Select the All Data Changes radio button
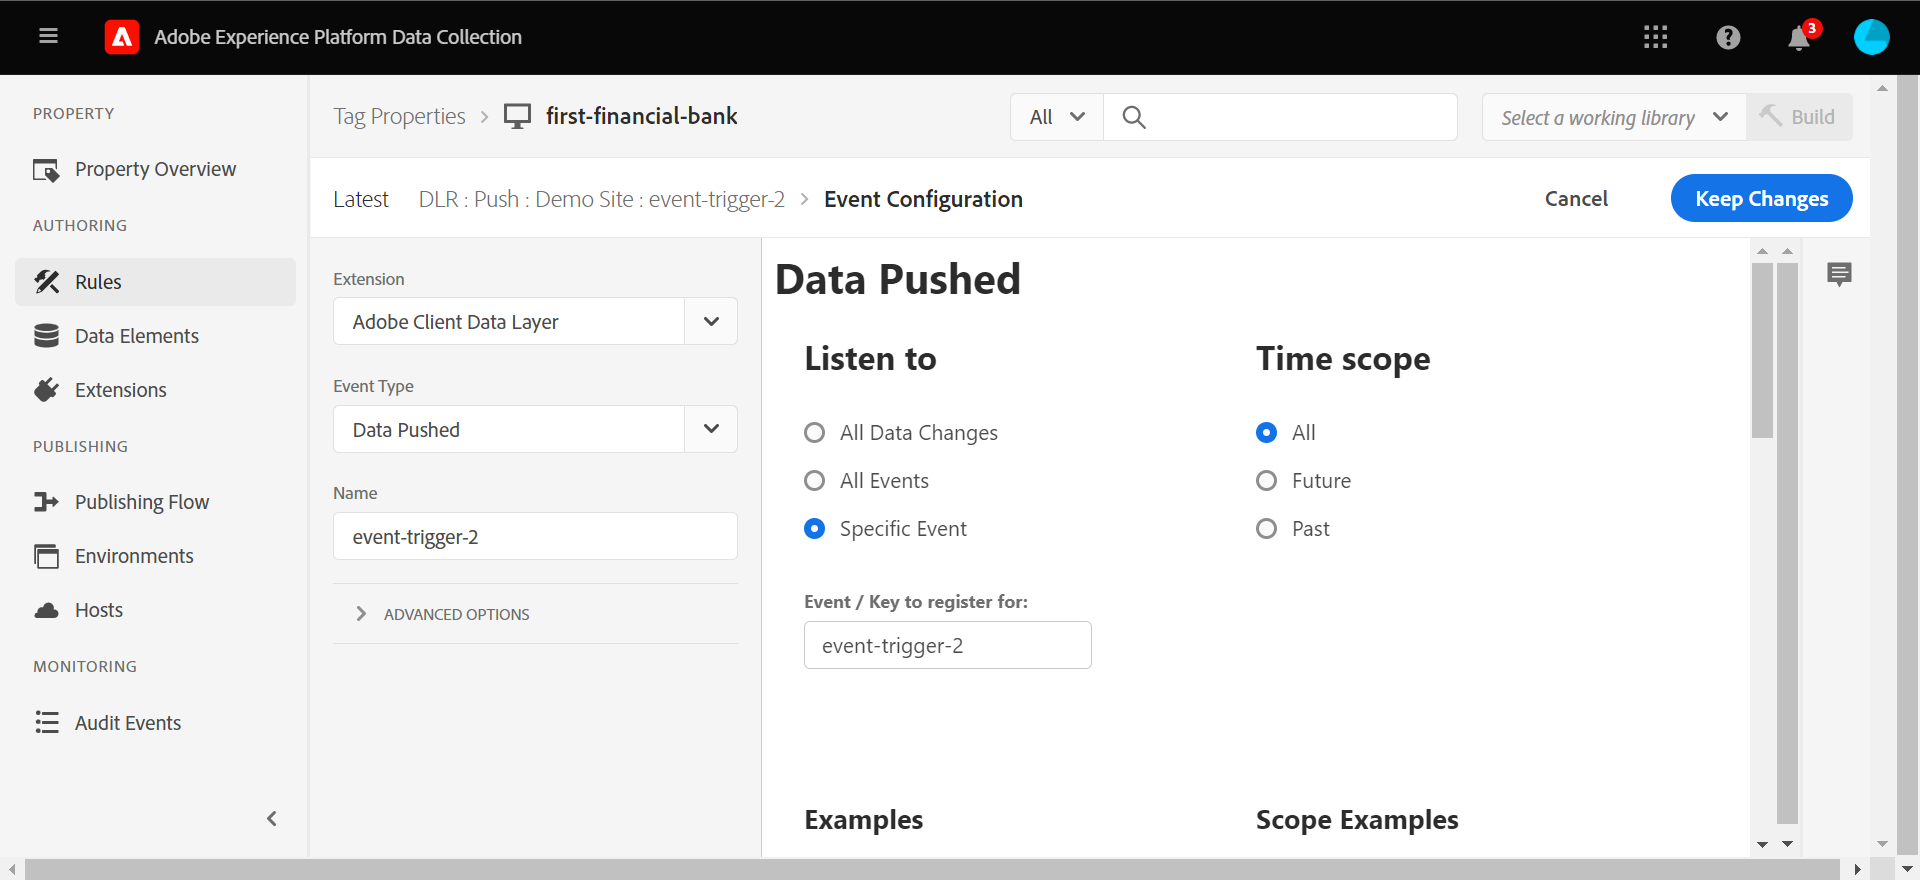 [815, 433]
